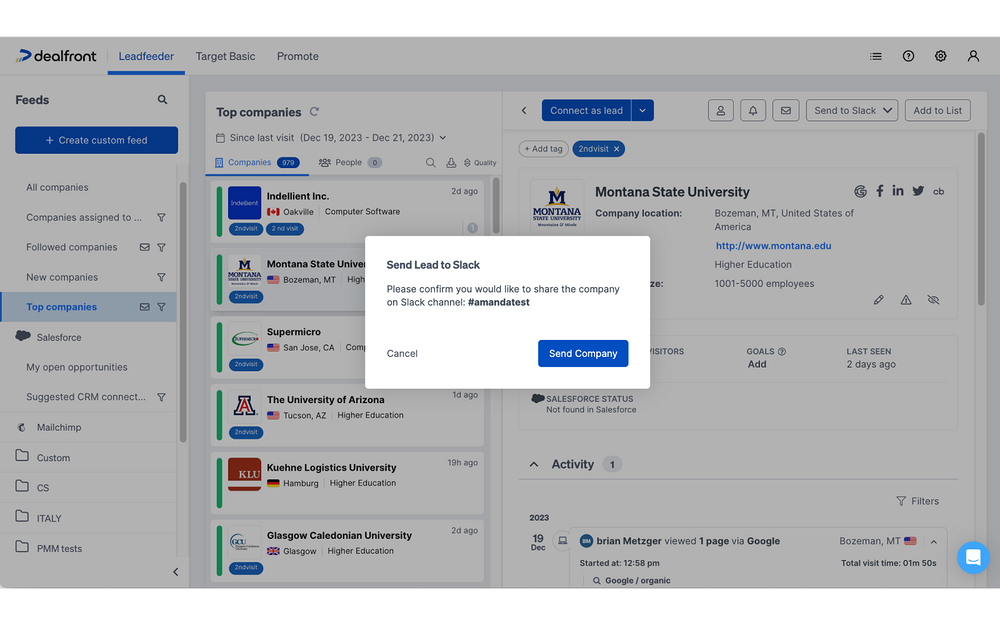Screen dimensions: 1000x625
Task: Open the settings gear icon
Action: (x=941, y=56)
